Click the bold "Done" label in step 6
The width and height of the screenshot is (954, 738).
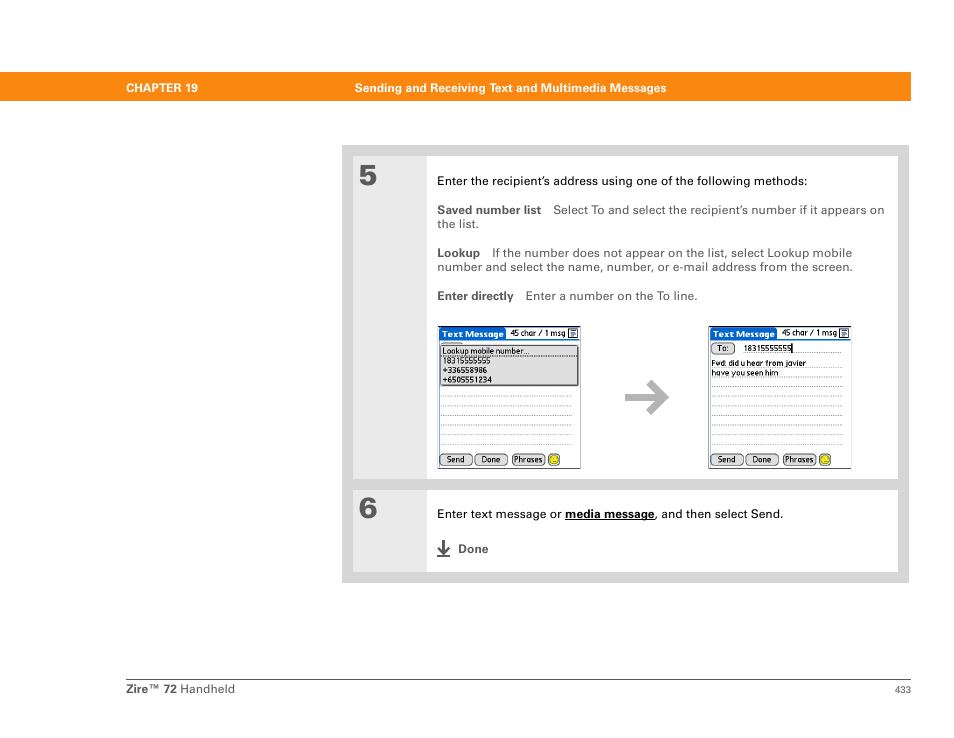[x=473, y=549]
